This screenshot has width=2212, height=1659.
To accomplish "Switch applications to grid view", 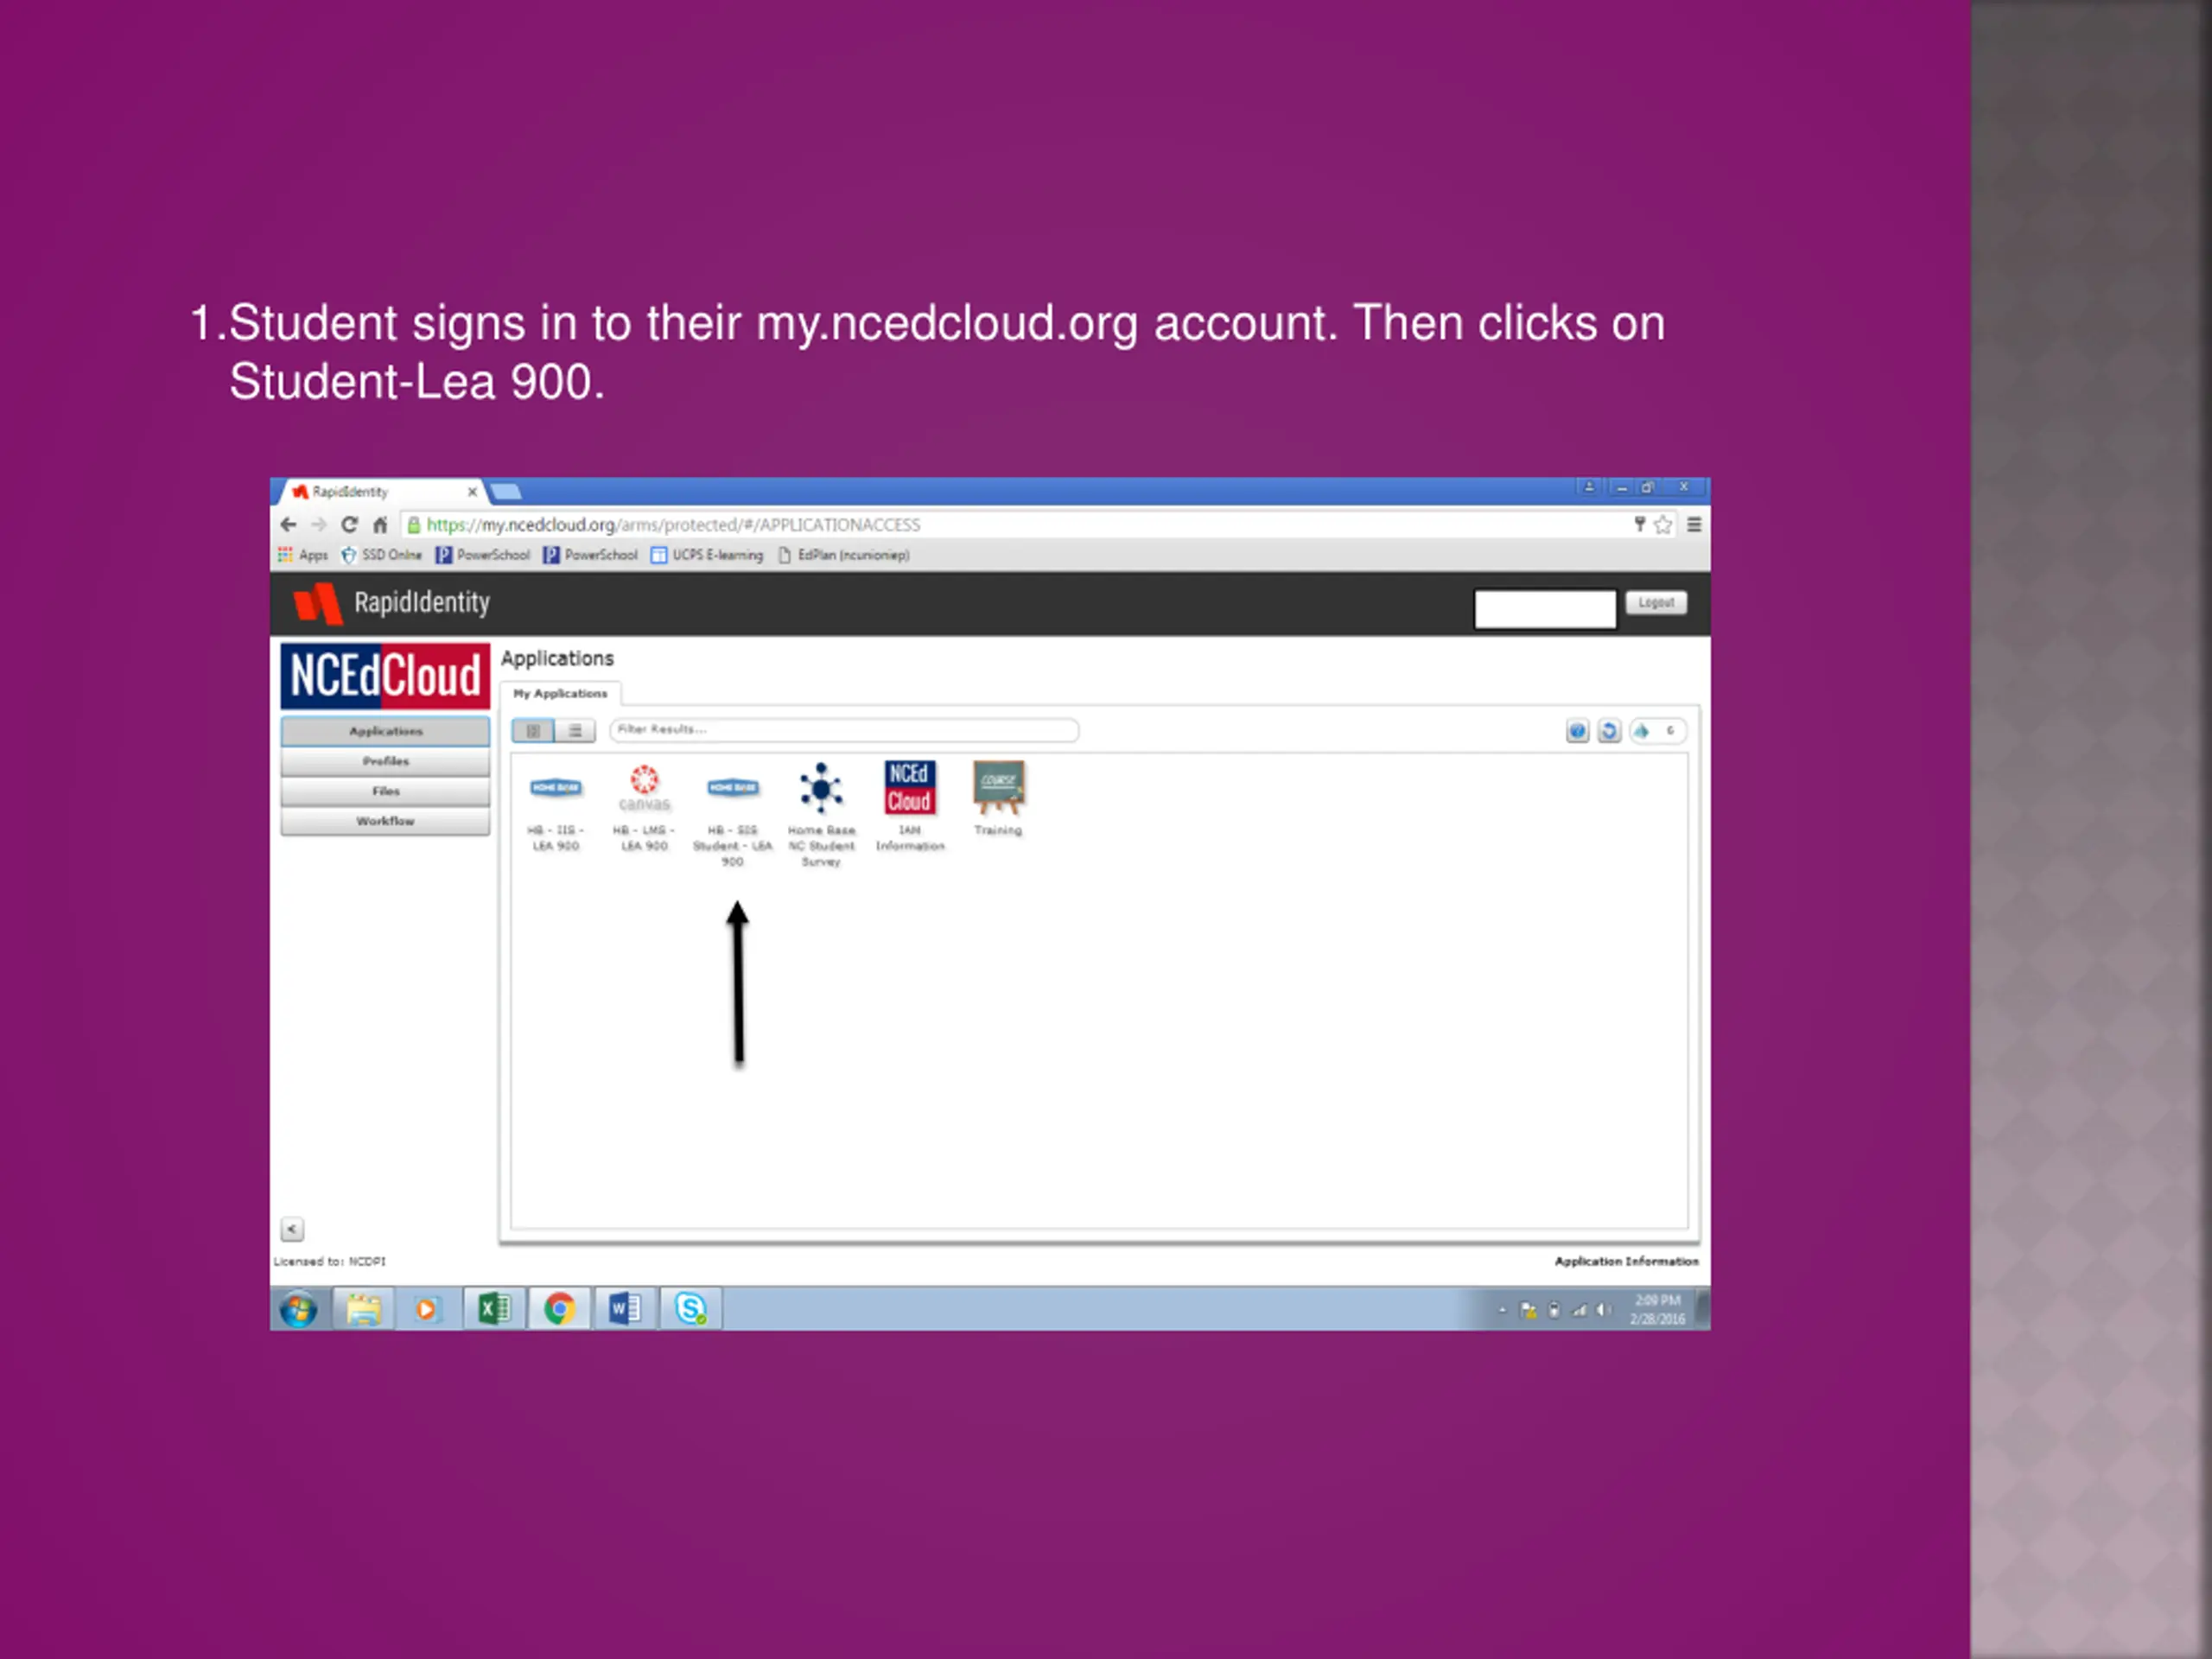I will [533, 731].
